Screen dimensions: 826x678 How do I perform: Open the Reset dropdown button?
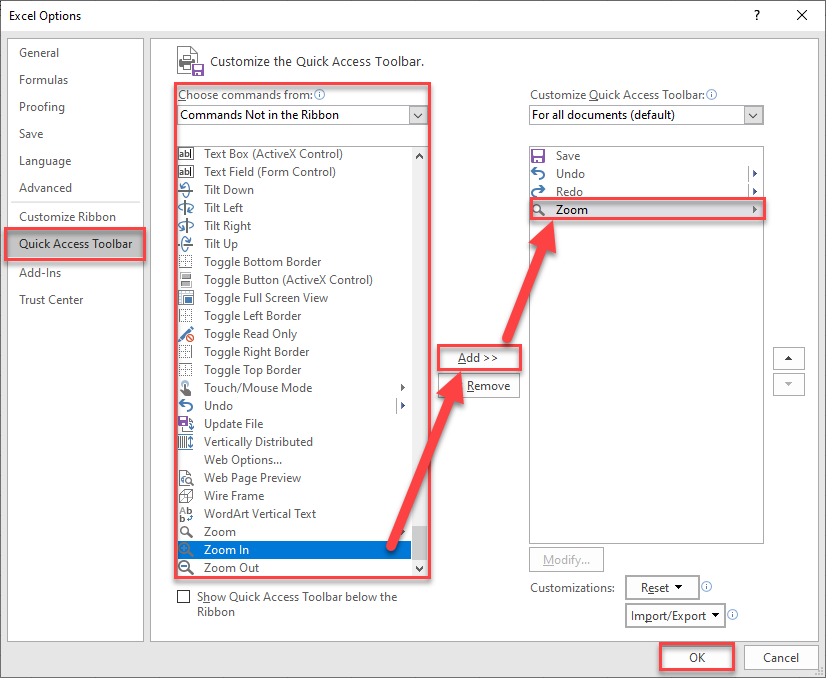(662, 587)
